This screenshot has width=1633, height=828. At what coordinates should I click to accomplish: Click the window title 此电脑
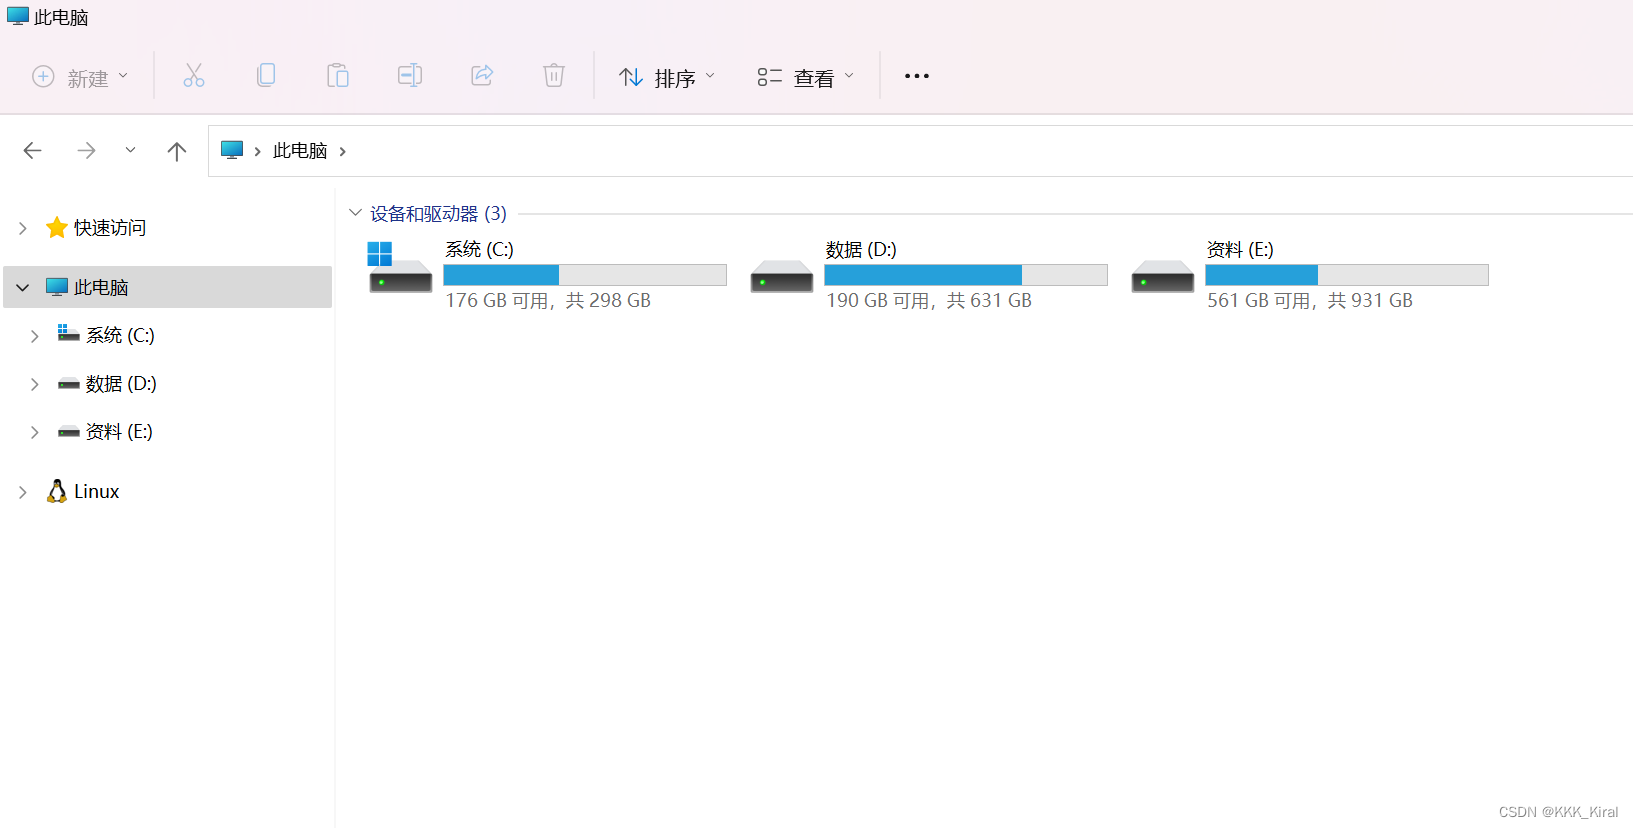(x=61, y=17)
